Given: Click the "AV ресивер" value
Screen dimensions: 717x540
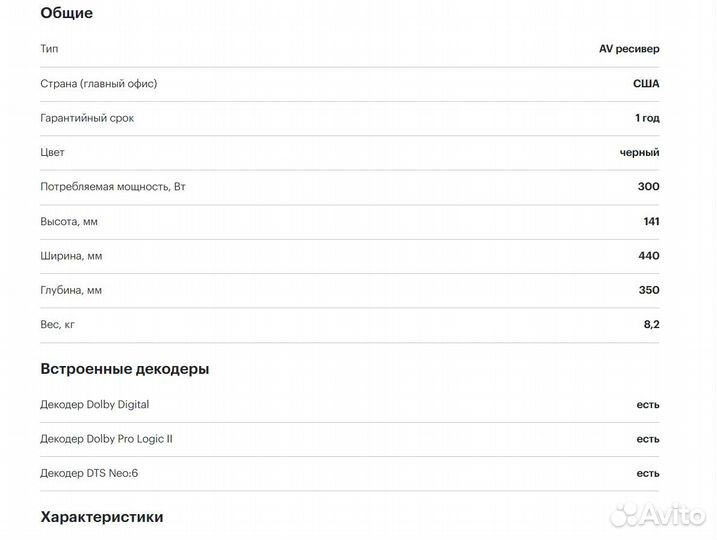Looking at the screenshot, I should 629,49.
